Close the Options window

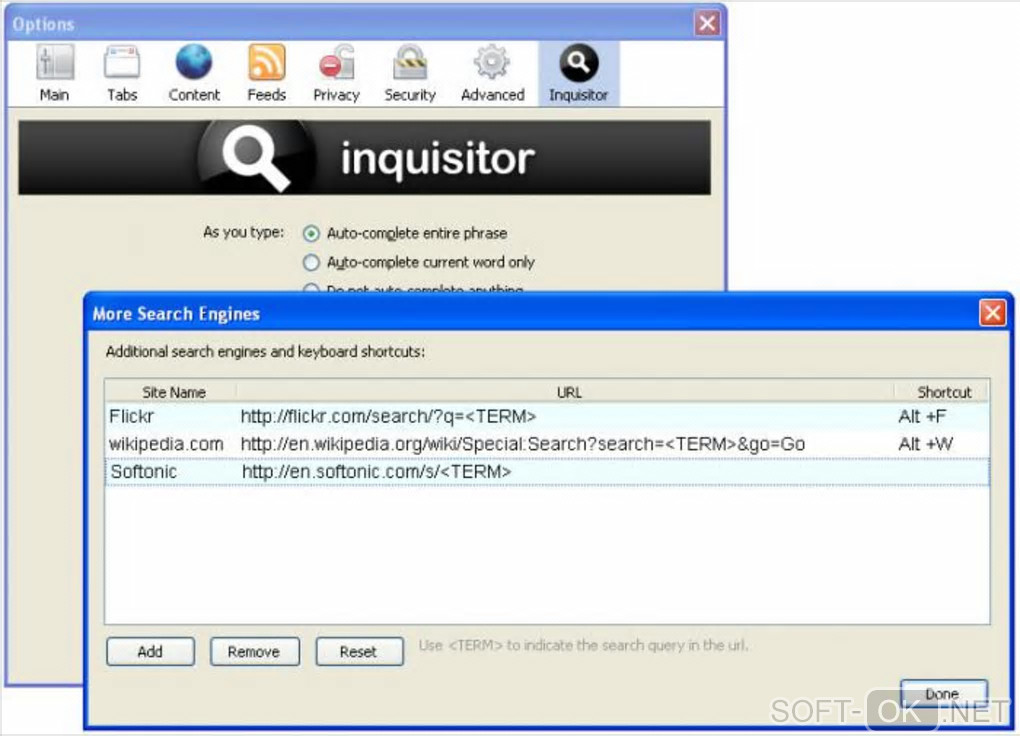(x=707, y=23)
